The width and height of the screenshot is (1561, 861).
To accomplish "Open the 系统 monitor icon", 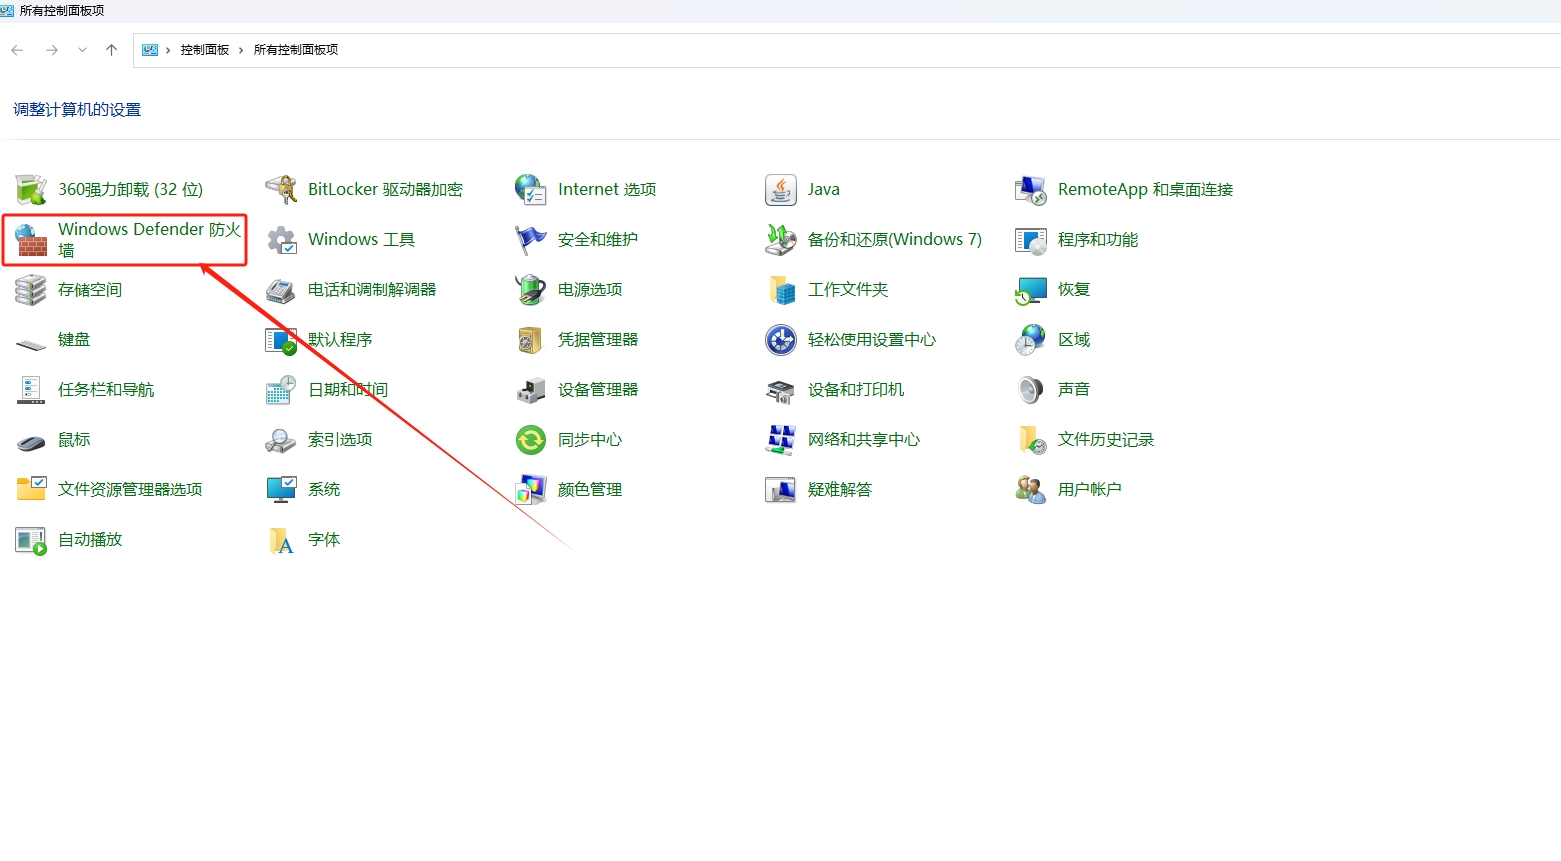I will (x=281, y=489).
